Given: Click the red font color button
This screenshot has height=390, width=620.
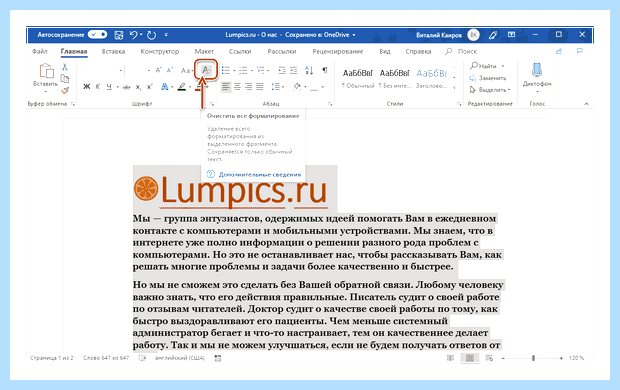Looking at the screenshot, I should click(x=198, y=87).
